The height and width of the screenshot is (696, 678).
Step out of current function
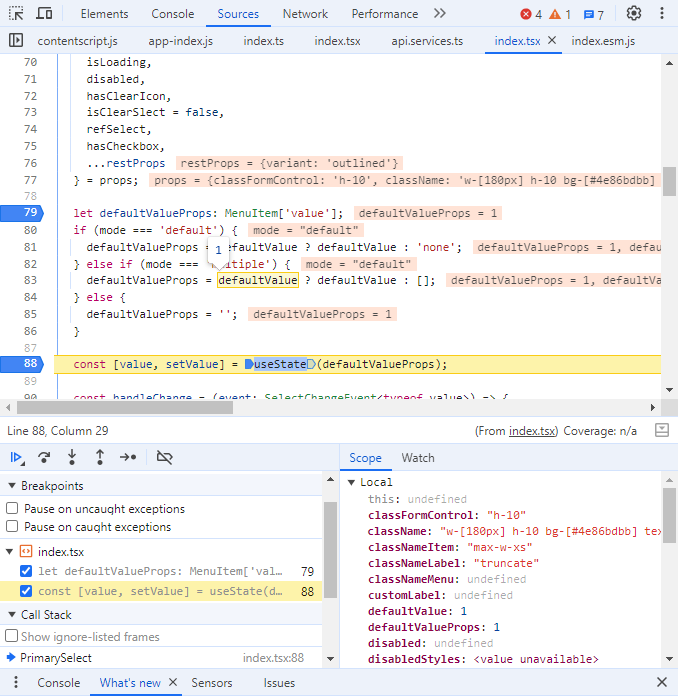point(100,457)
